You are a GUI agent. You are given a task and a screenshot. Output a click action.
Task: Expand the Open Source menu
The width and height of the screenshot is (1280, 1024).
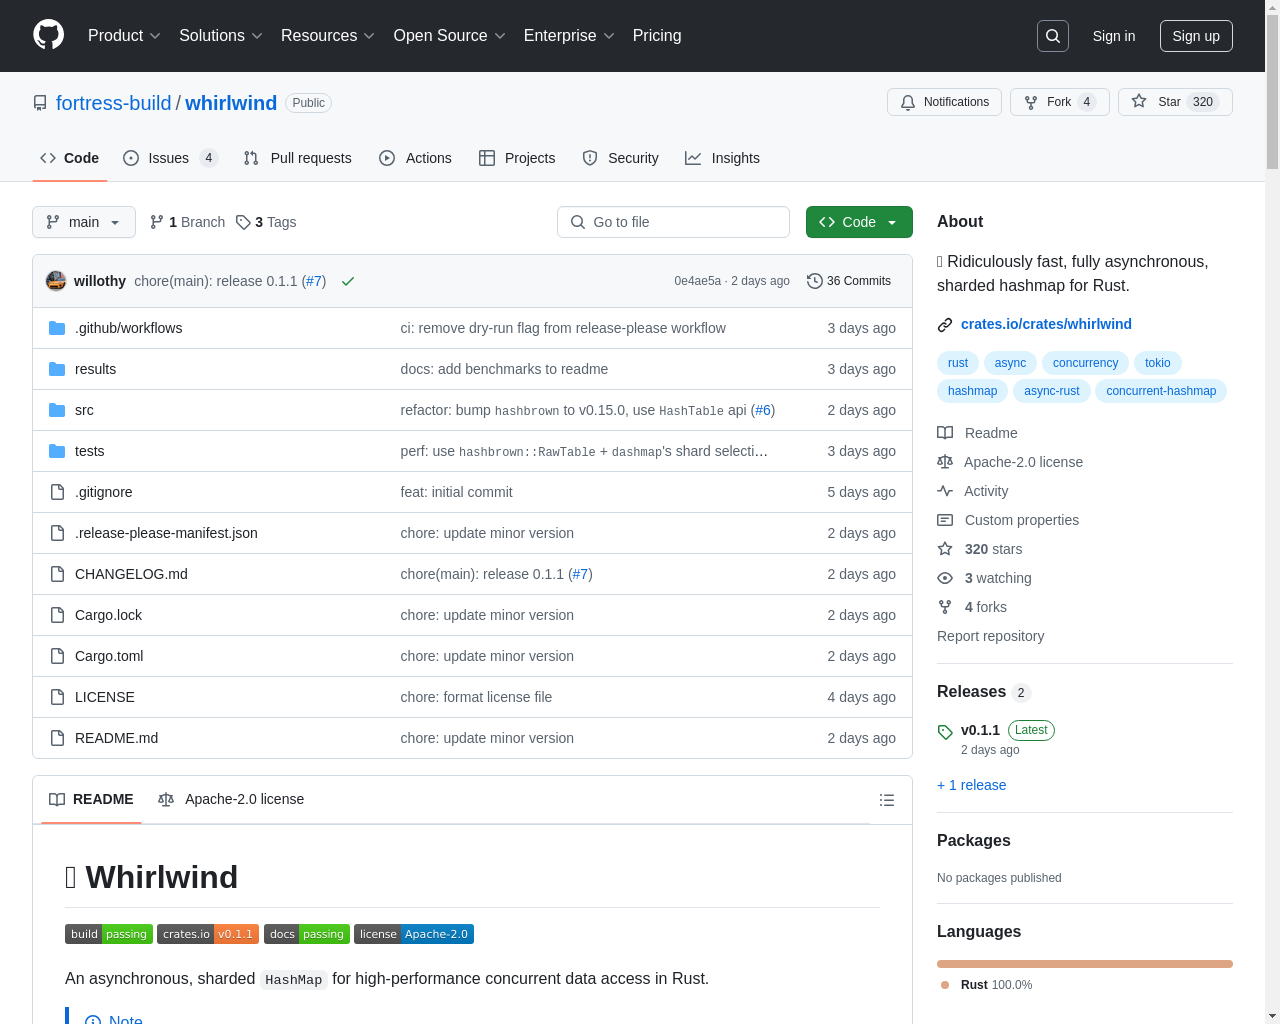point(450,36)
